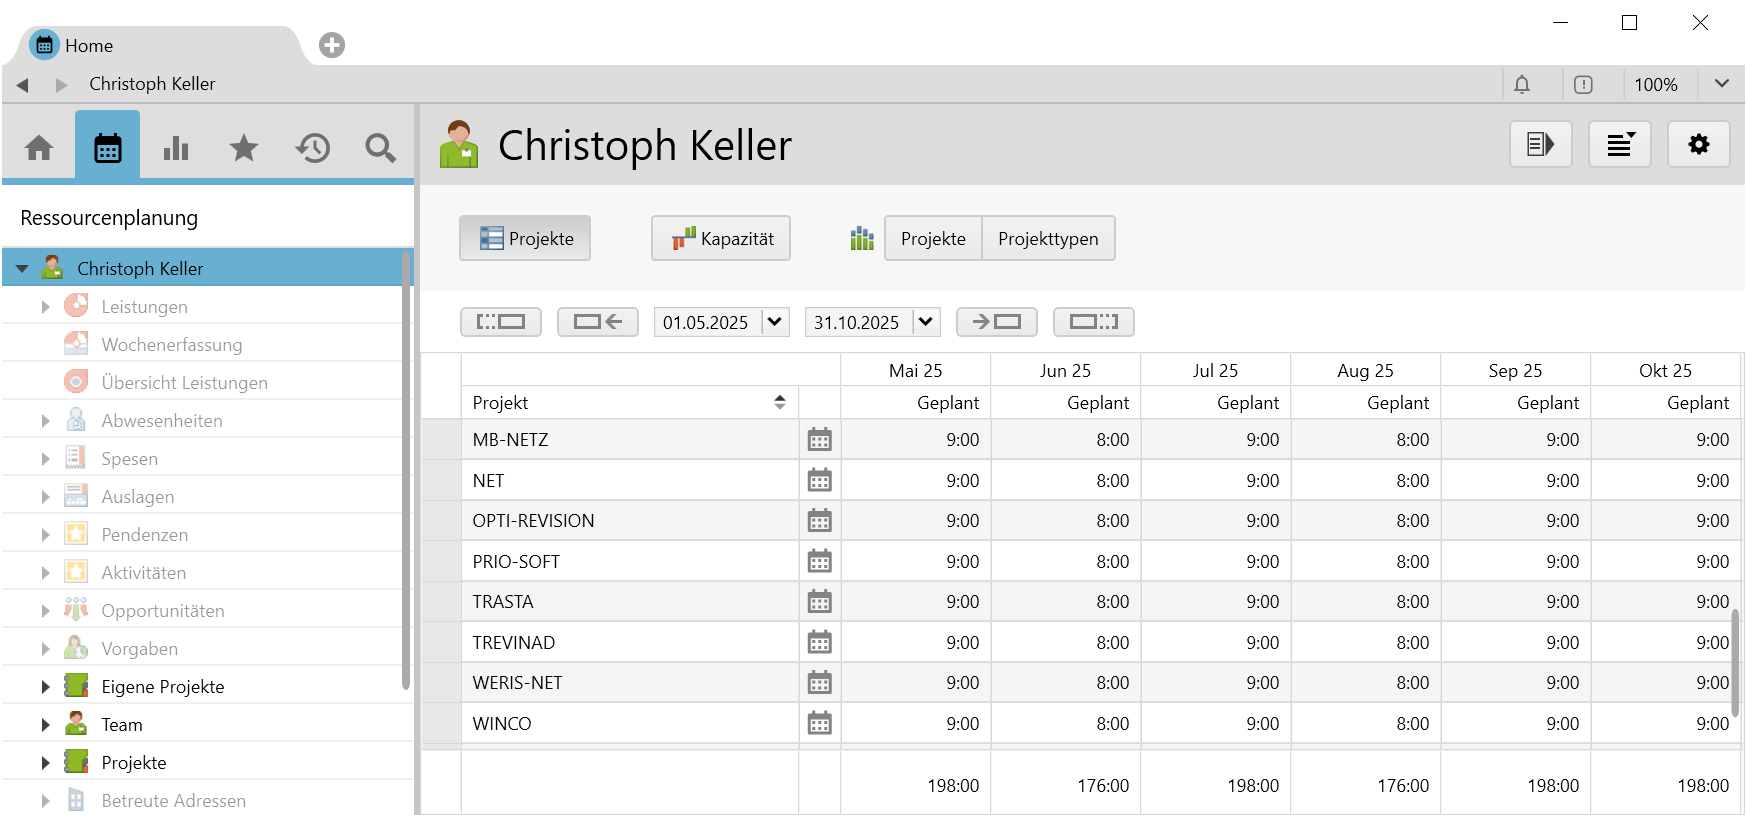Open the start date 01.05.2025 dropdown
Screen dimensions: 1746x817
pyautogui.click(x=775, y=322)
